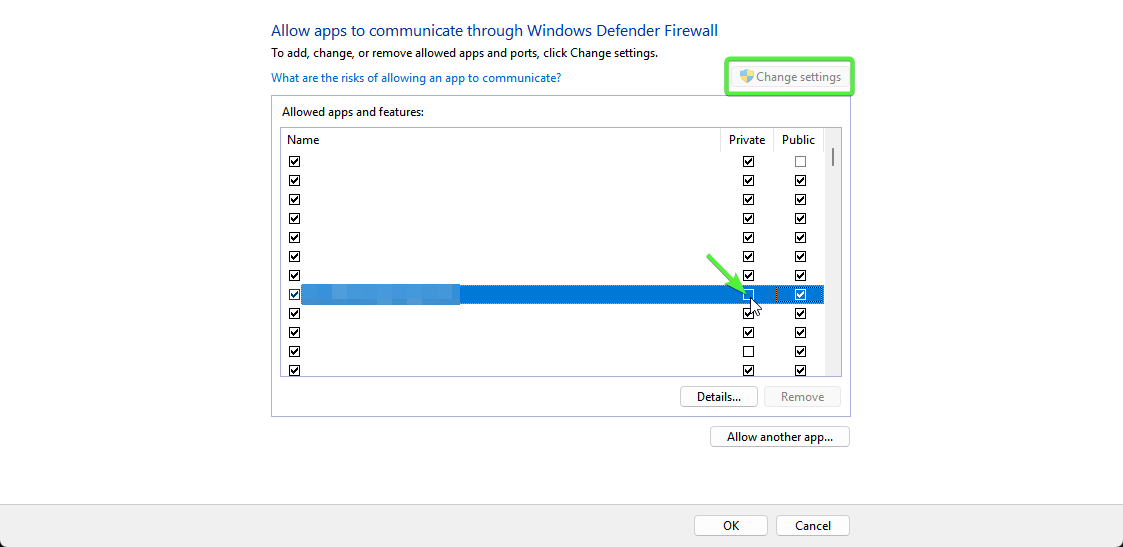Uncheck Public checkbox in the highlighted row
Screen dimensions: 1123x547
pyautogui.click(x=800, y=295)
